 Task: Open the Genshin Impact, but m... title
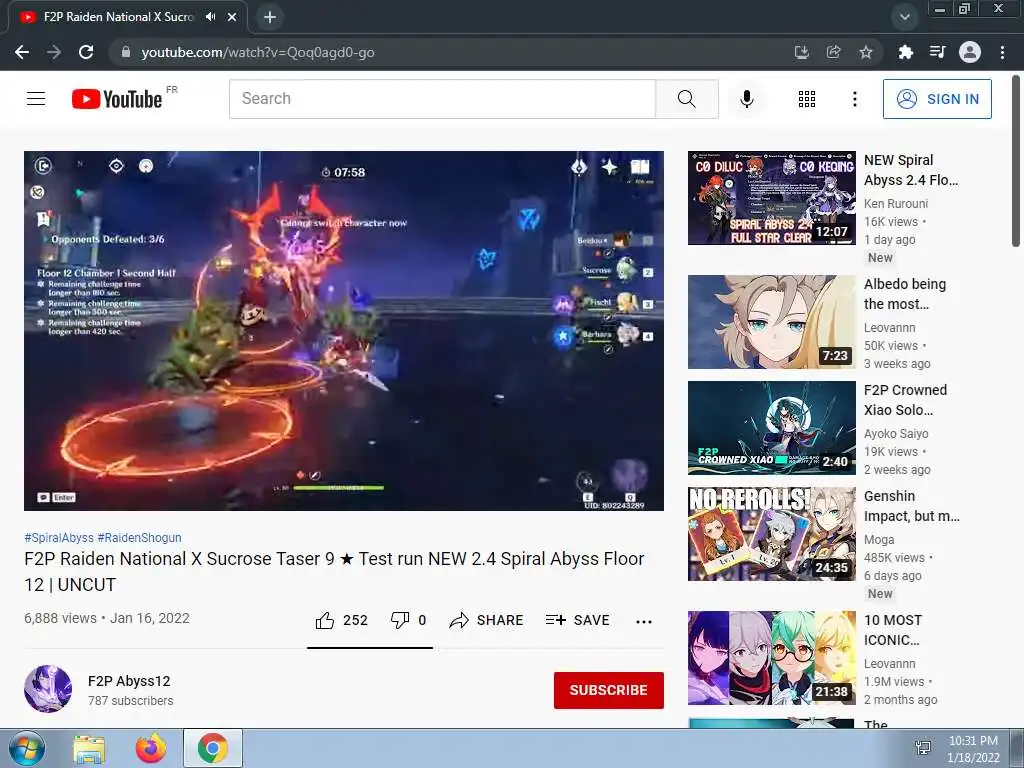[x=912, y=506]
